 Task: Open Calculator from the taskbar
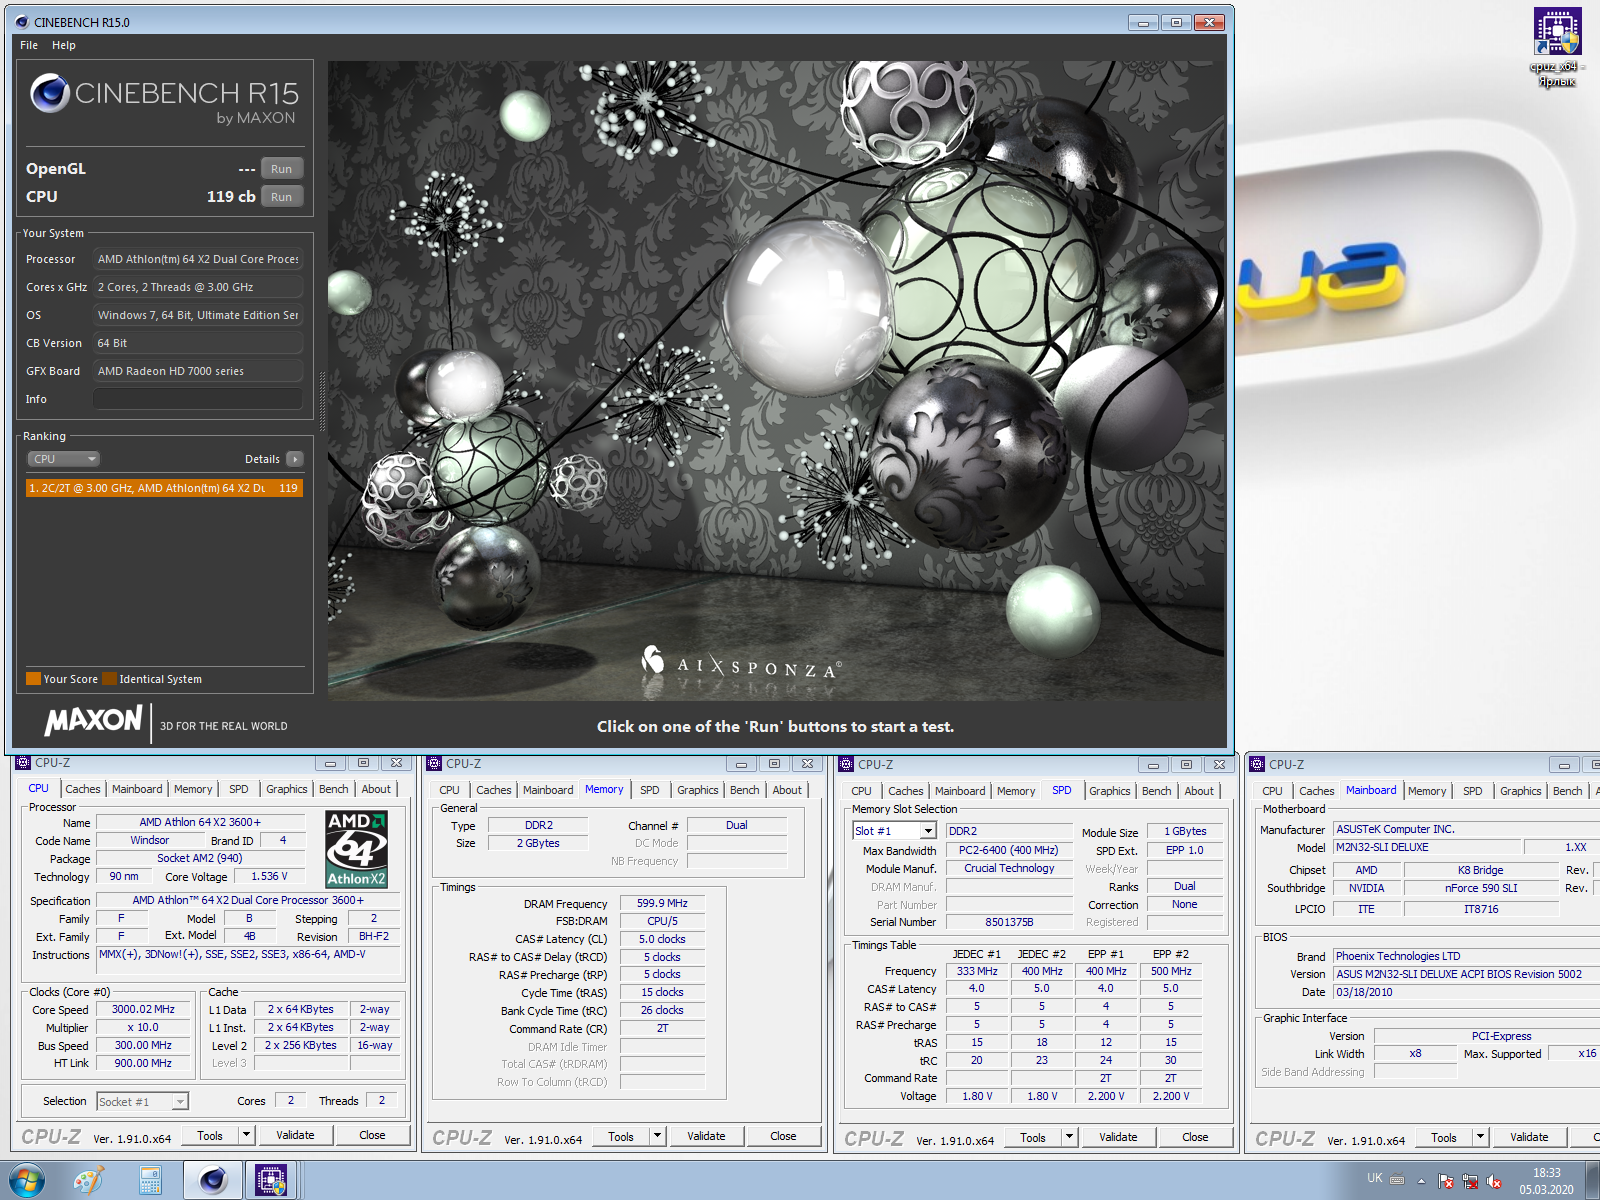(151, 1181)
